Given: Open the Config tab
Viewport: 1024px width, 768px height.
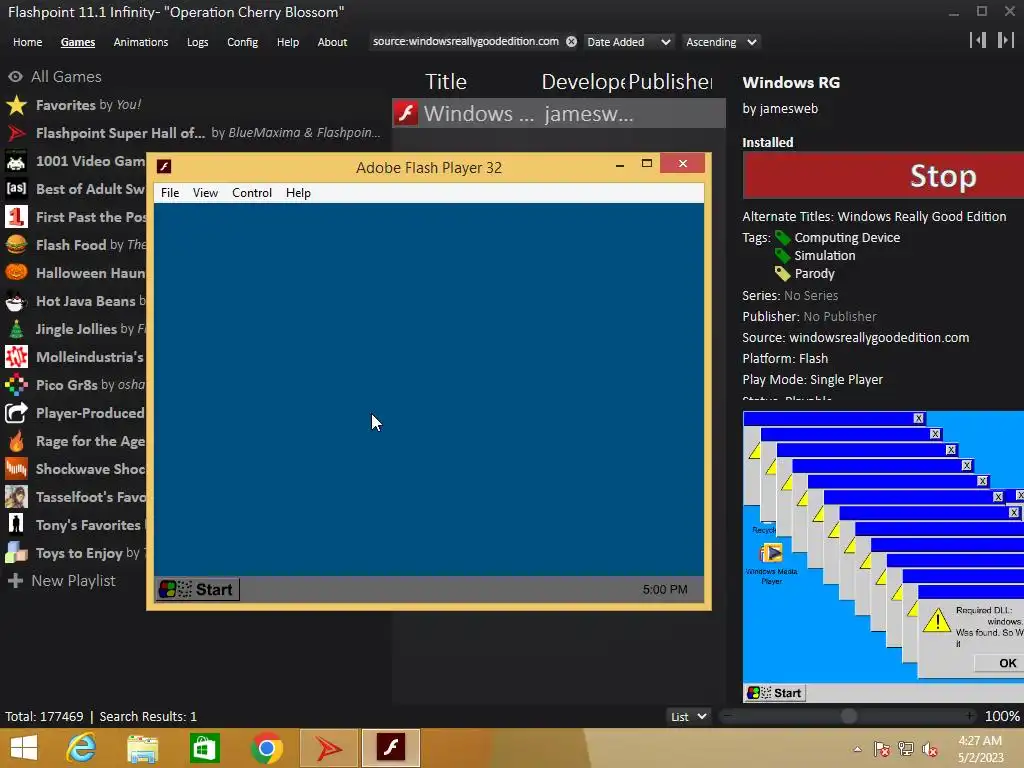Looking at the screenshot, I should click(x=242, y=42).
